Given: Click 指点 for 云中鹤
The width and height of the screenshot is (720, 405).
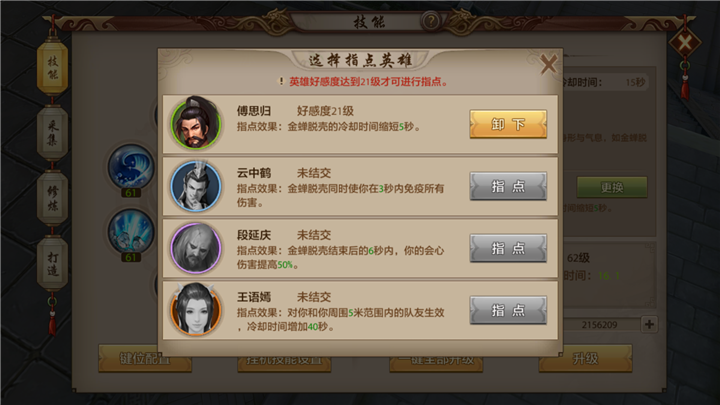Looking at the screenshot, I should click(x=508, y=186).
